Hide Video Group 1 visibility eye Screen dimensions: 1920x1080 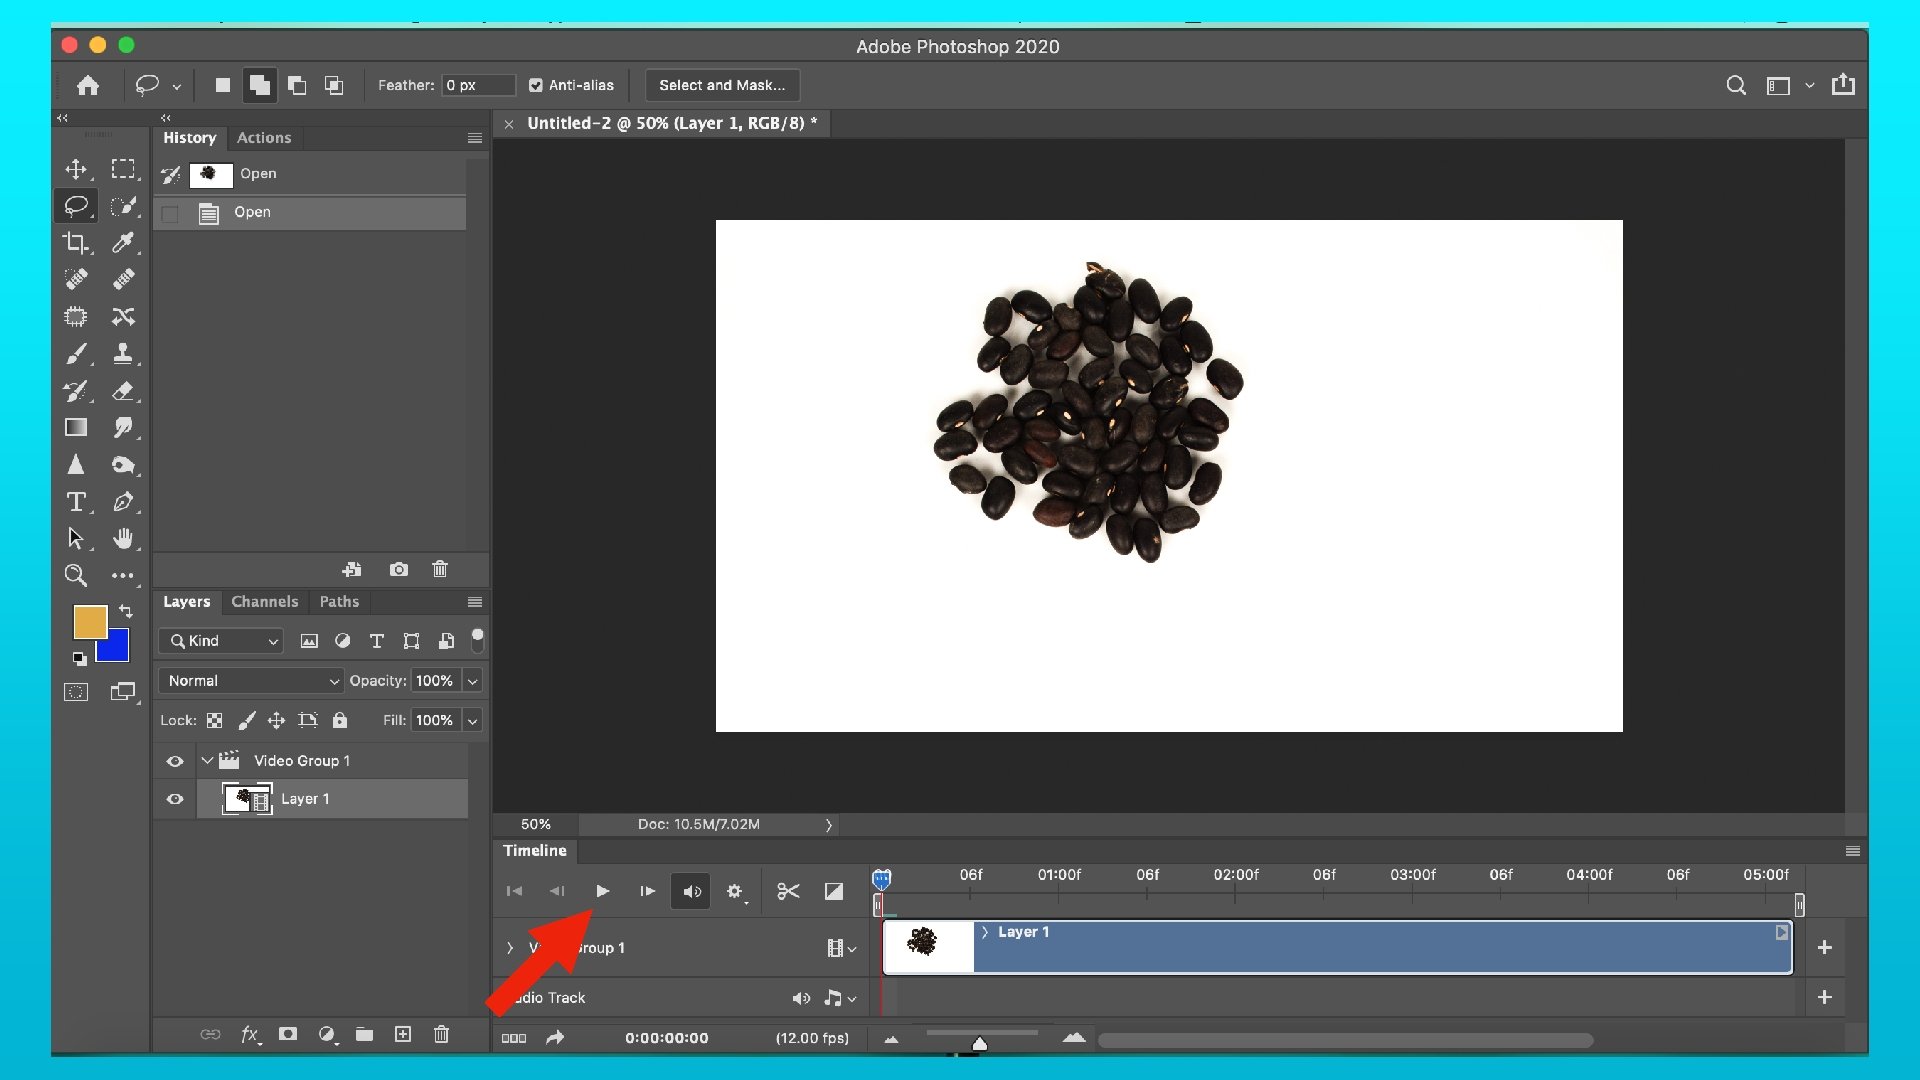pyautogui.click(x=175, y=761)
